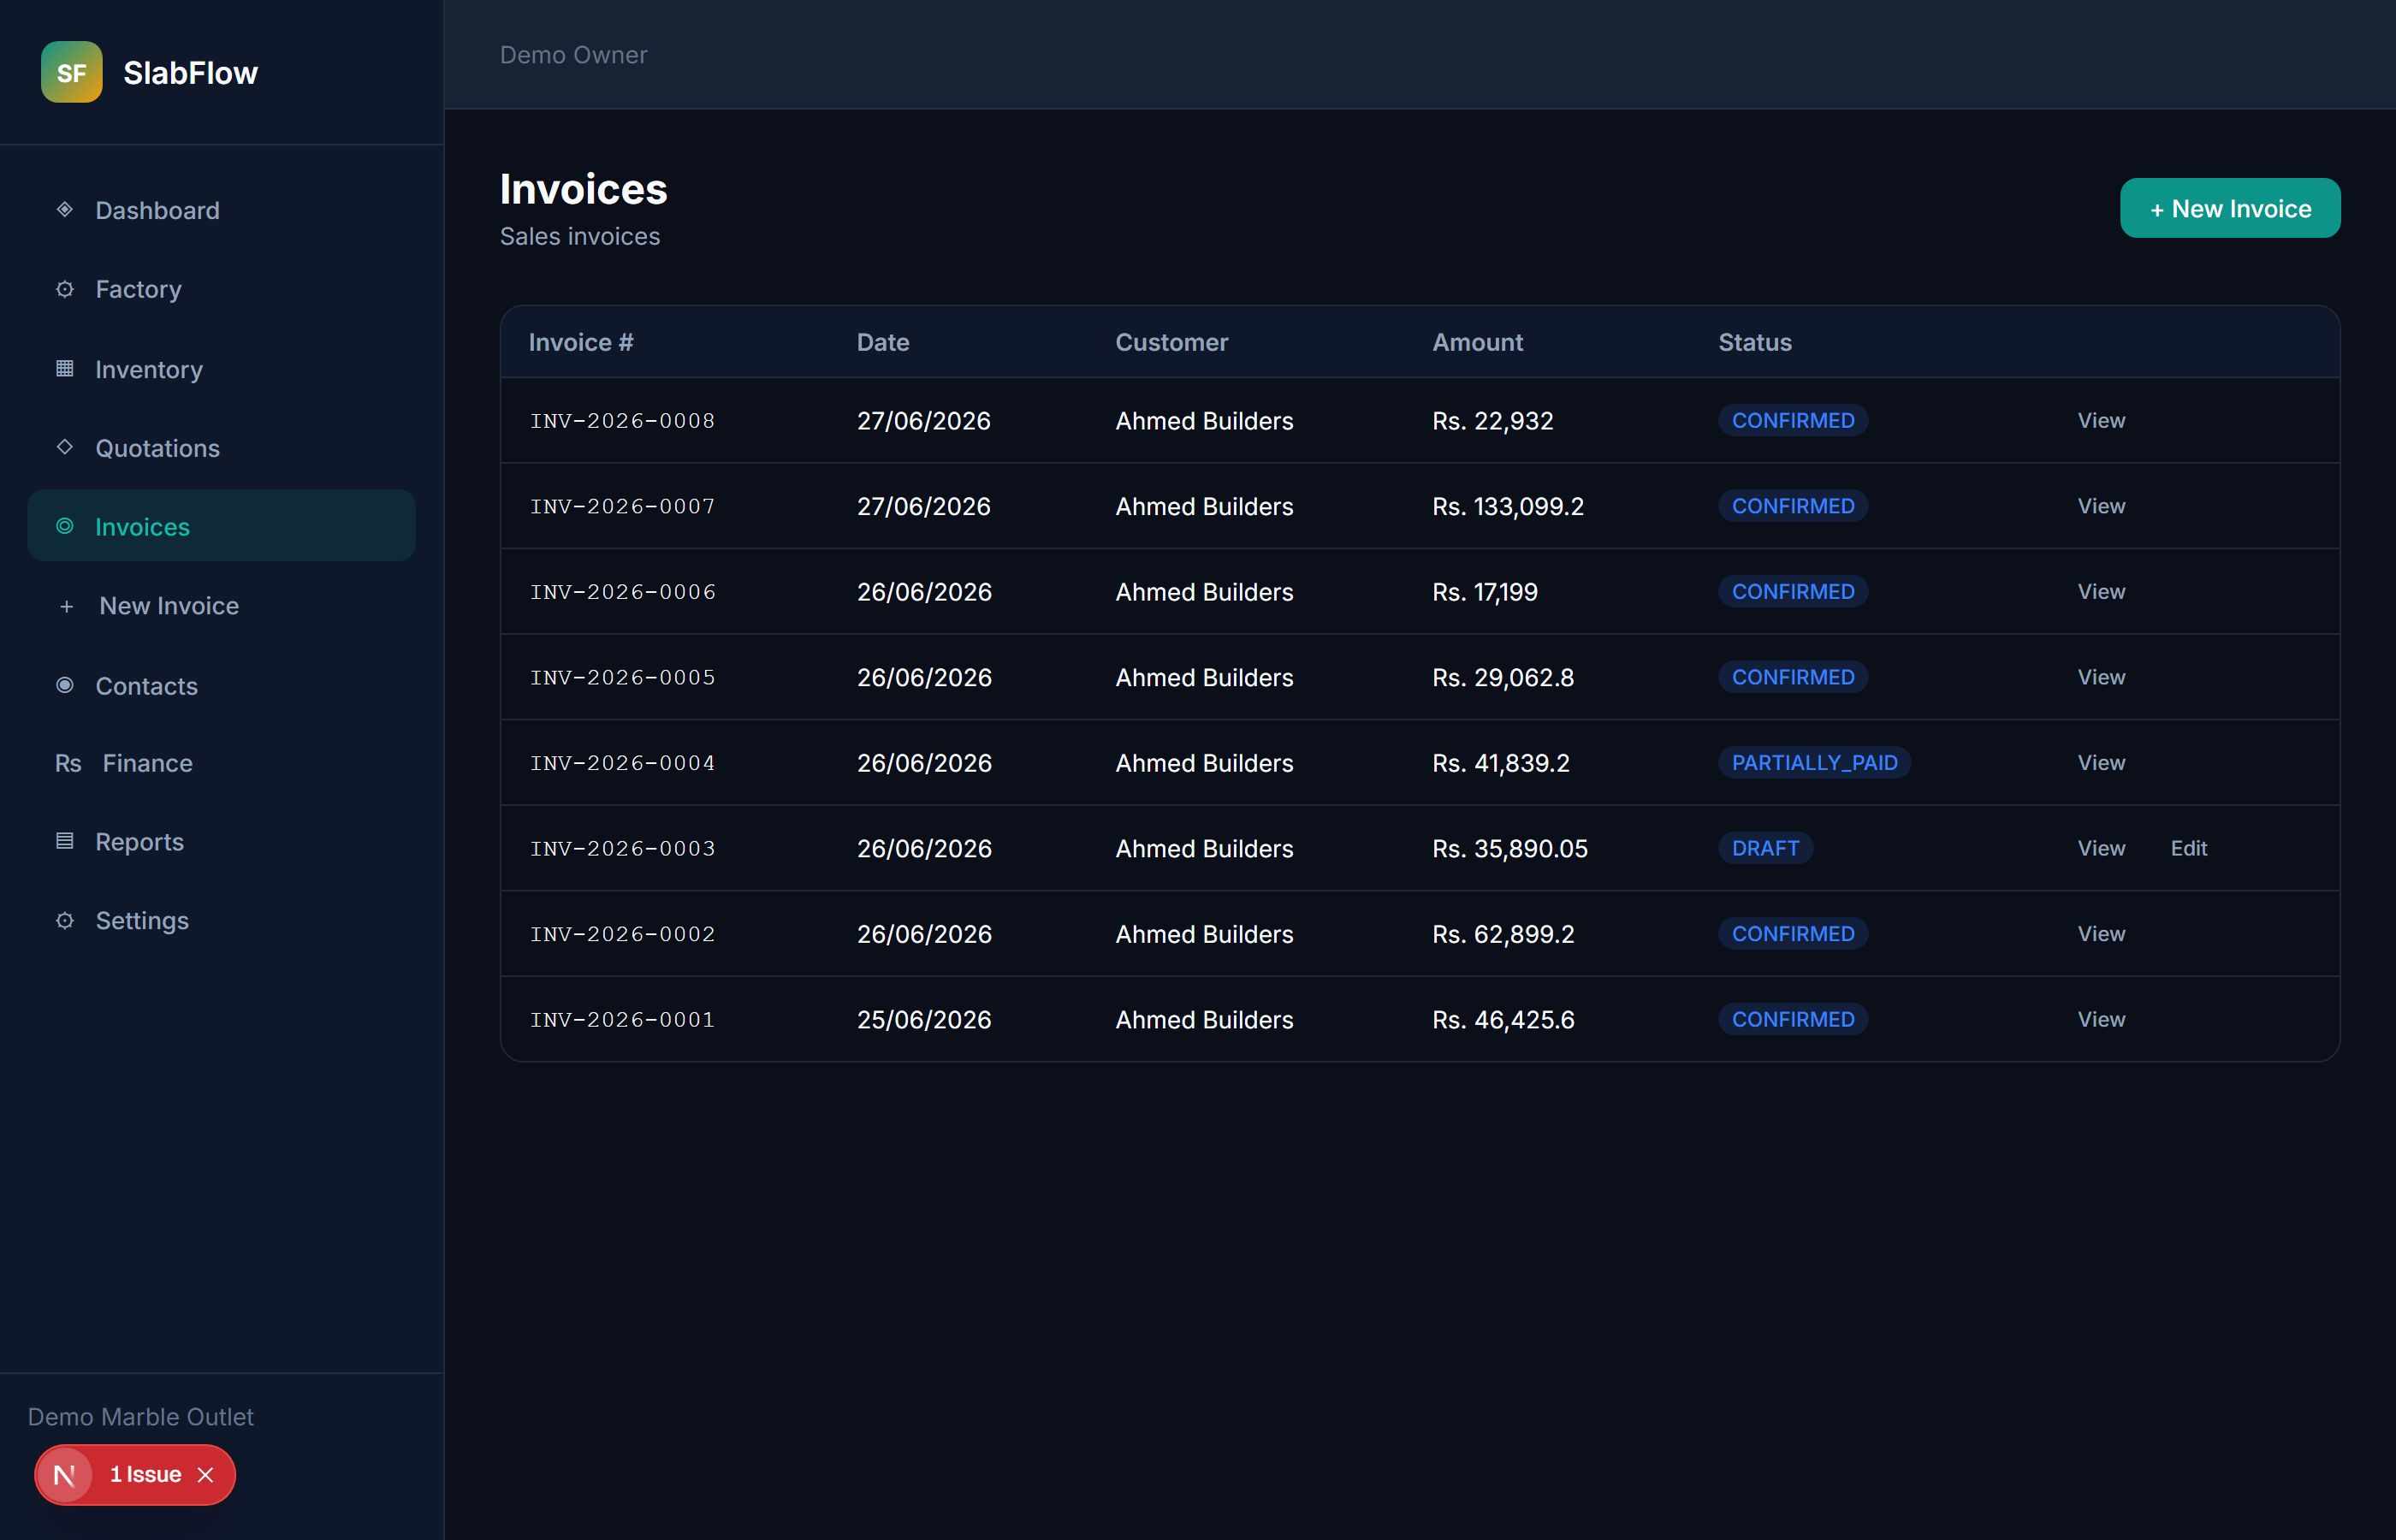Image resolution: width=2396 pixels, height=1540 pixels.
Task: Dismiss the 1 Issue badge with X
Action: pyautogui.click(x=206, y=1475)
